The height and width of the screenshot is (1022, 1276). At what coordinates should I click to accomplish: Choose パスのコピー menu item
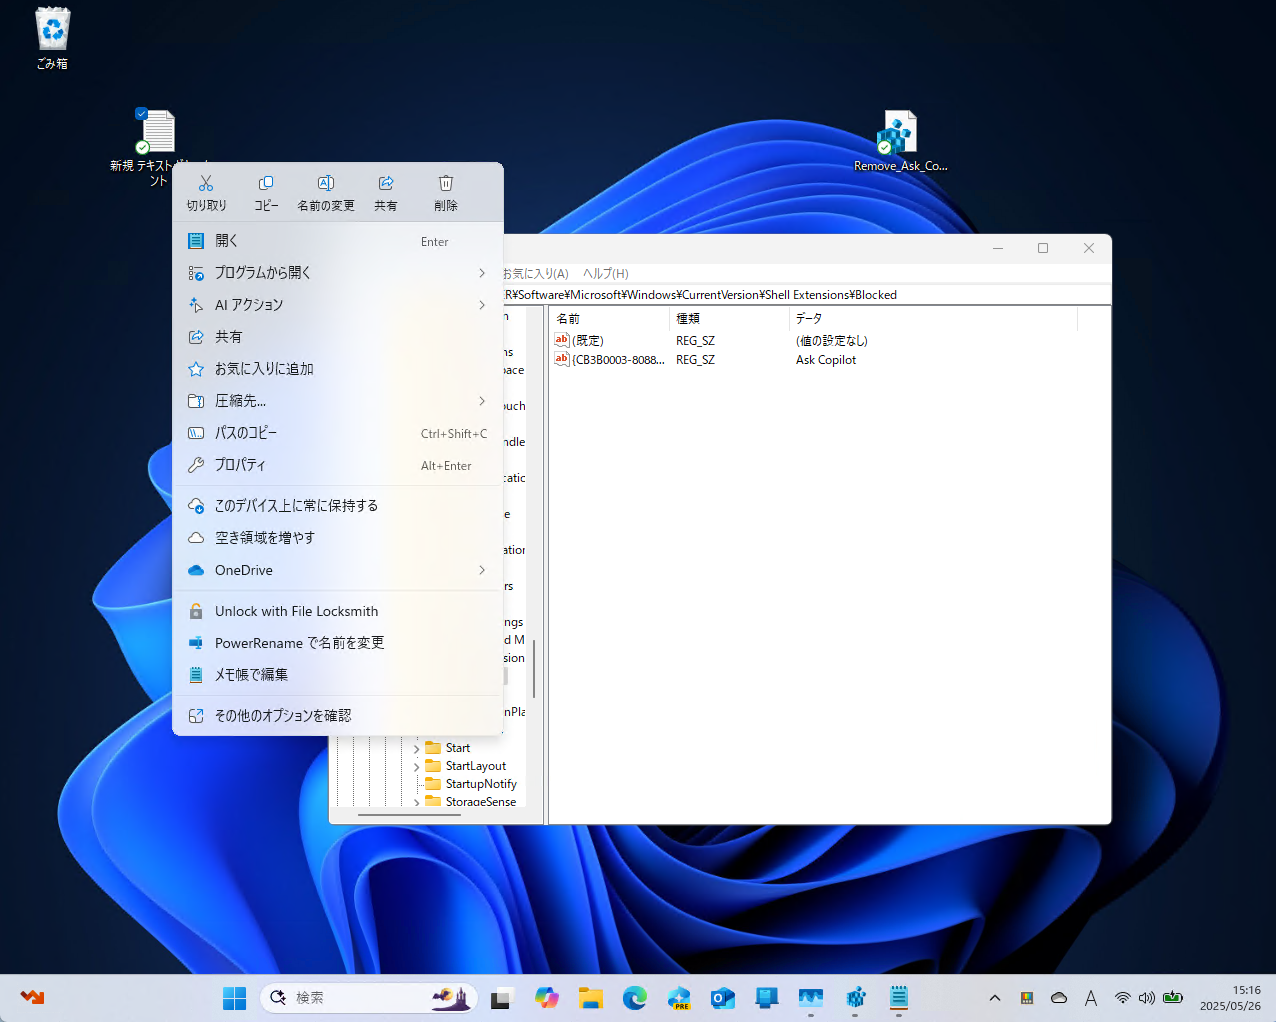point(338,433)
